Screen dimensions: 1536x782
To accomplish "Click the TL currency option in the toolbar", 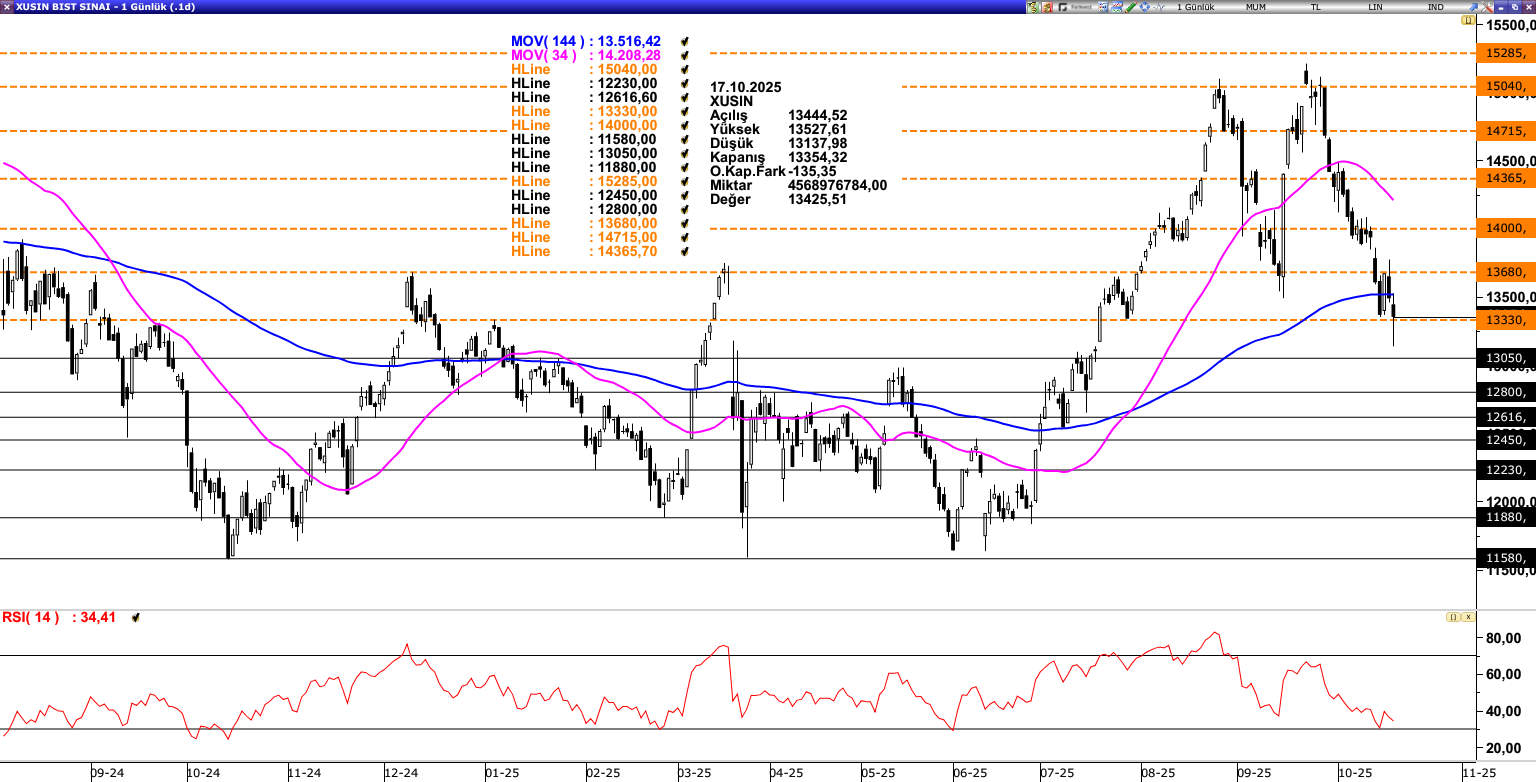I will [x=1315, y=7].
